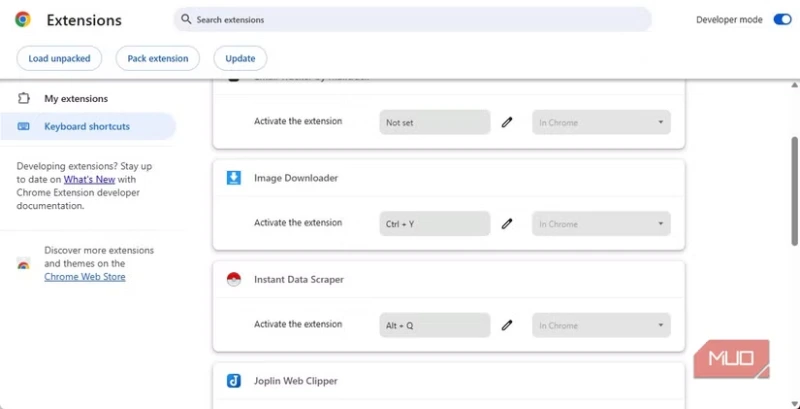Image resolution: width=800 pixels, height=409 pixels.
Task: Click the Joplin Web Clipper icon
Action: (233, 381)
